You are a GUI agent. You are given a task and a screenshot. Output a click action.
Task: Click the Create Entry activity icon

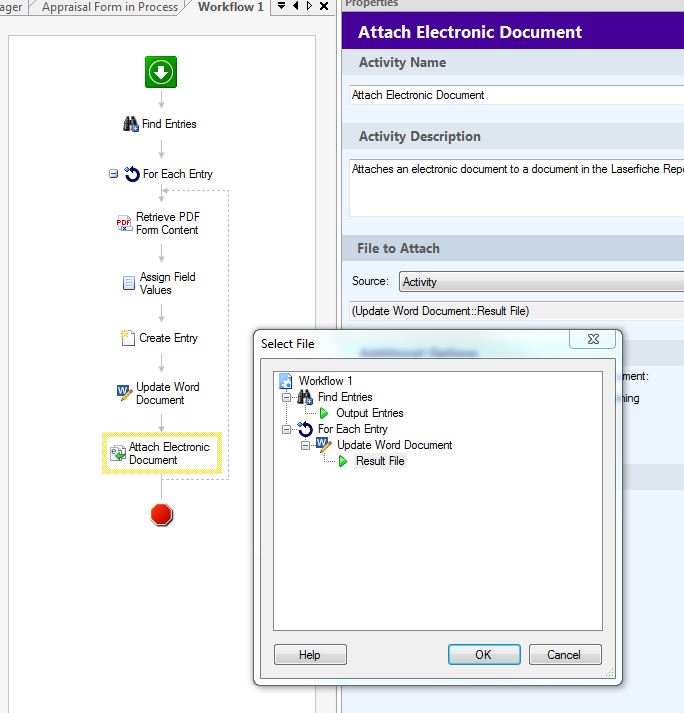click(128, 338)
